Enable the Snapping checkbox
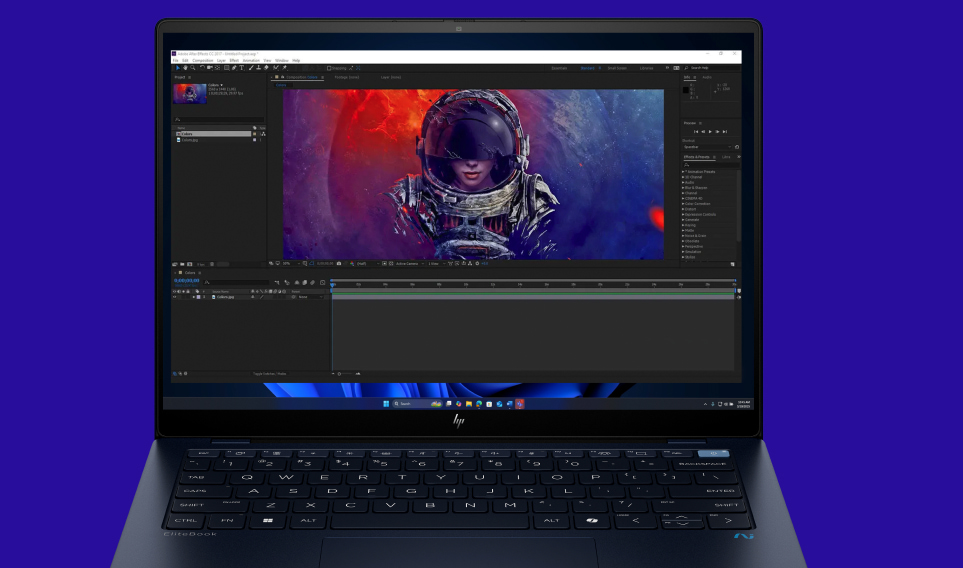 coord(329,68)
